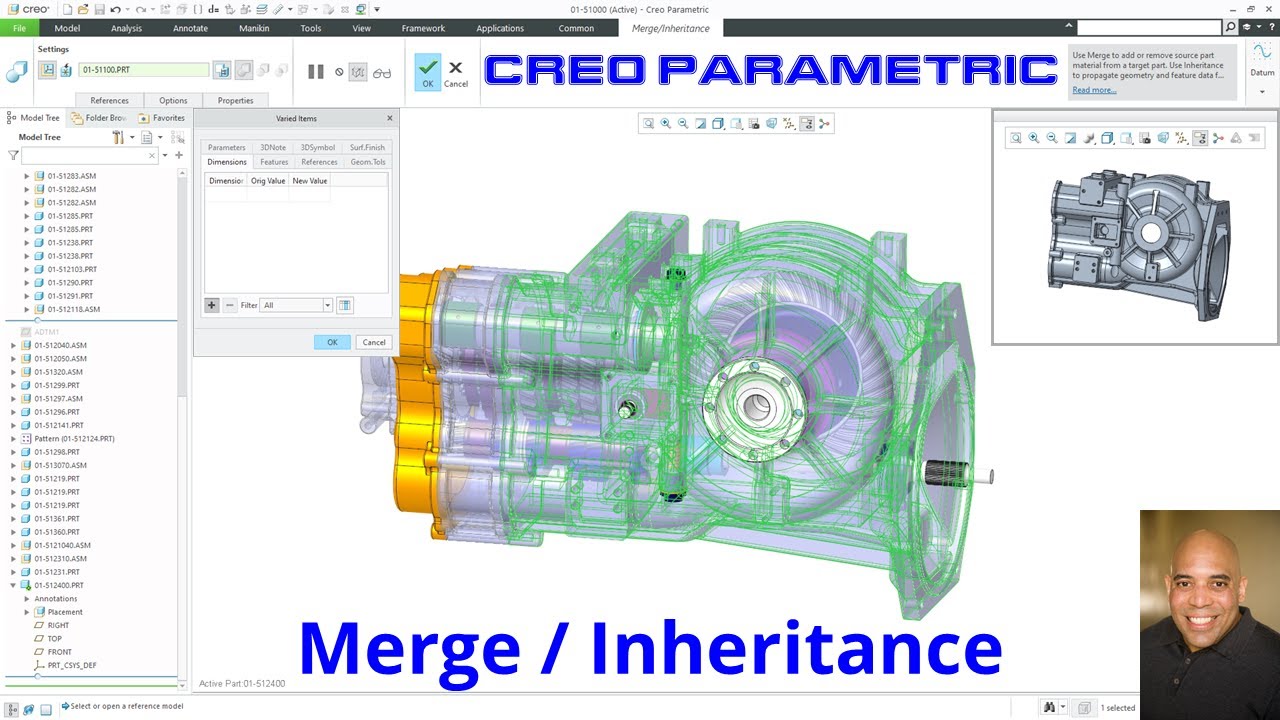Screen dimensions: 1280x720
Task: Click the no-preview circle icon
Action: point(339,72)
